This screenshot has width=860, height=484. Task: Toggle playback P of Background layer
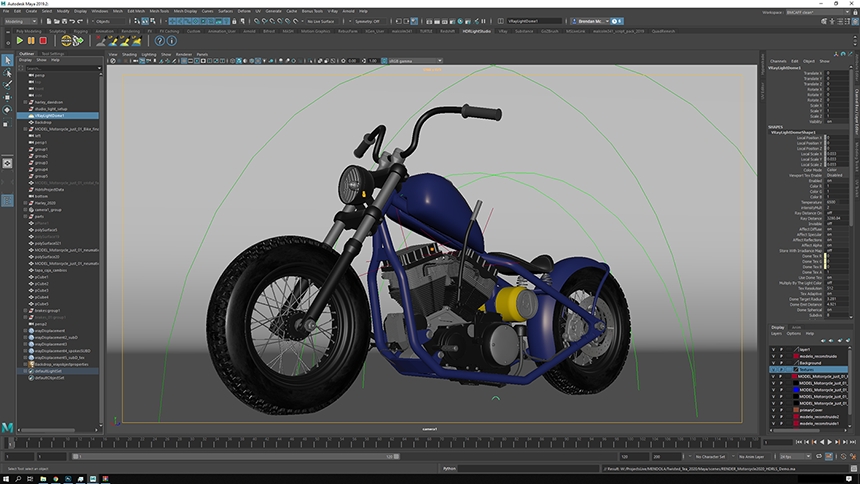click(782, 363)
